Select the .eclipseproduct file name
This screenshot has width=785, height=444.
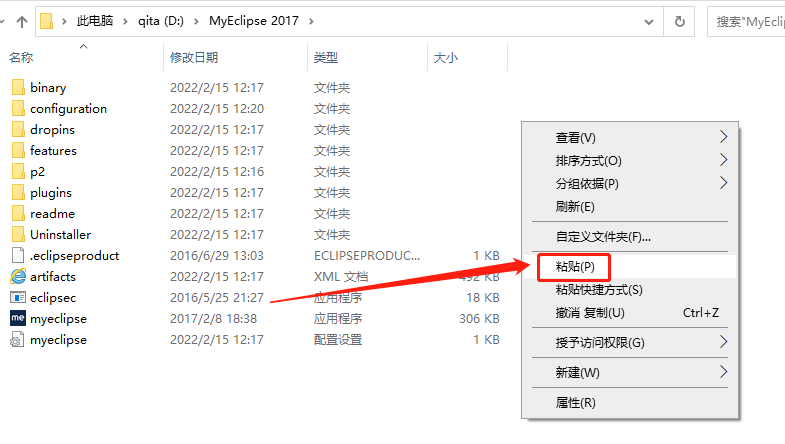[75, 256]
